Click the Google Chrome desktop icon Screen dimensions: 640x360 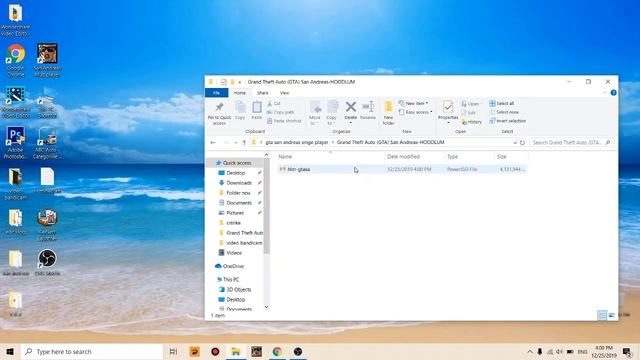point(16,60)
